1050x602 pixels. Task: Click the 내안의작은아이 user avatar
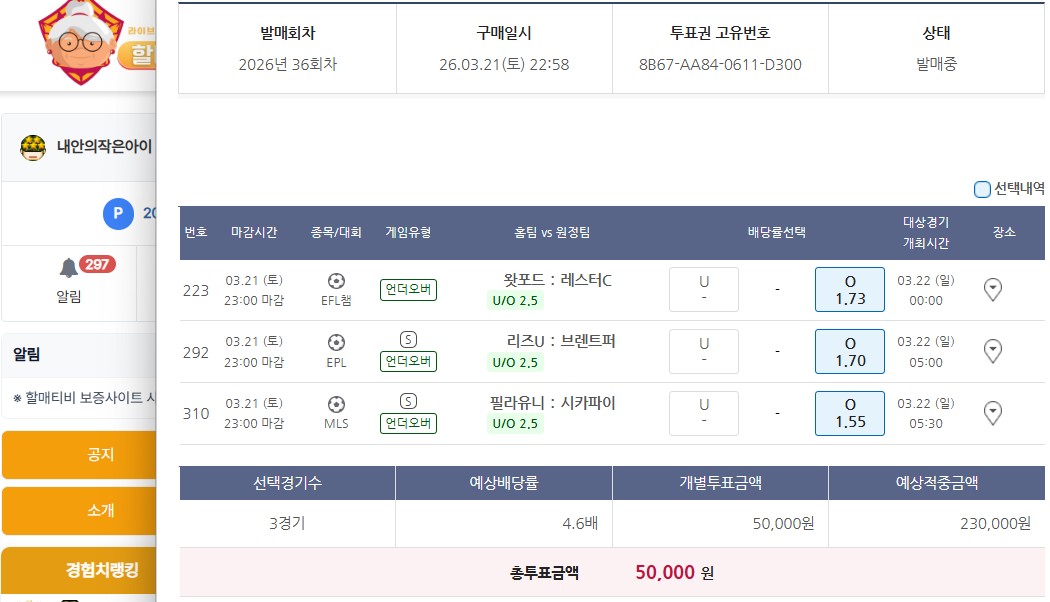point(33,147)
